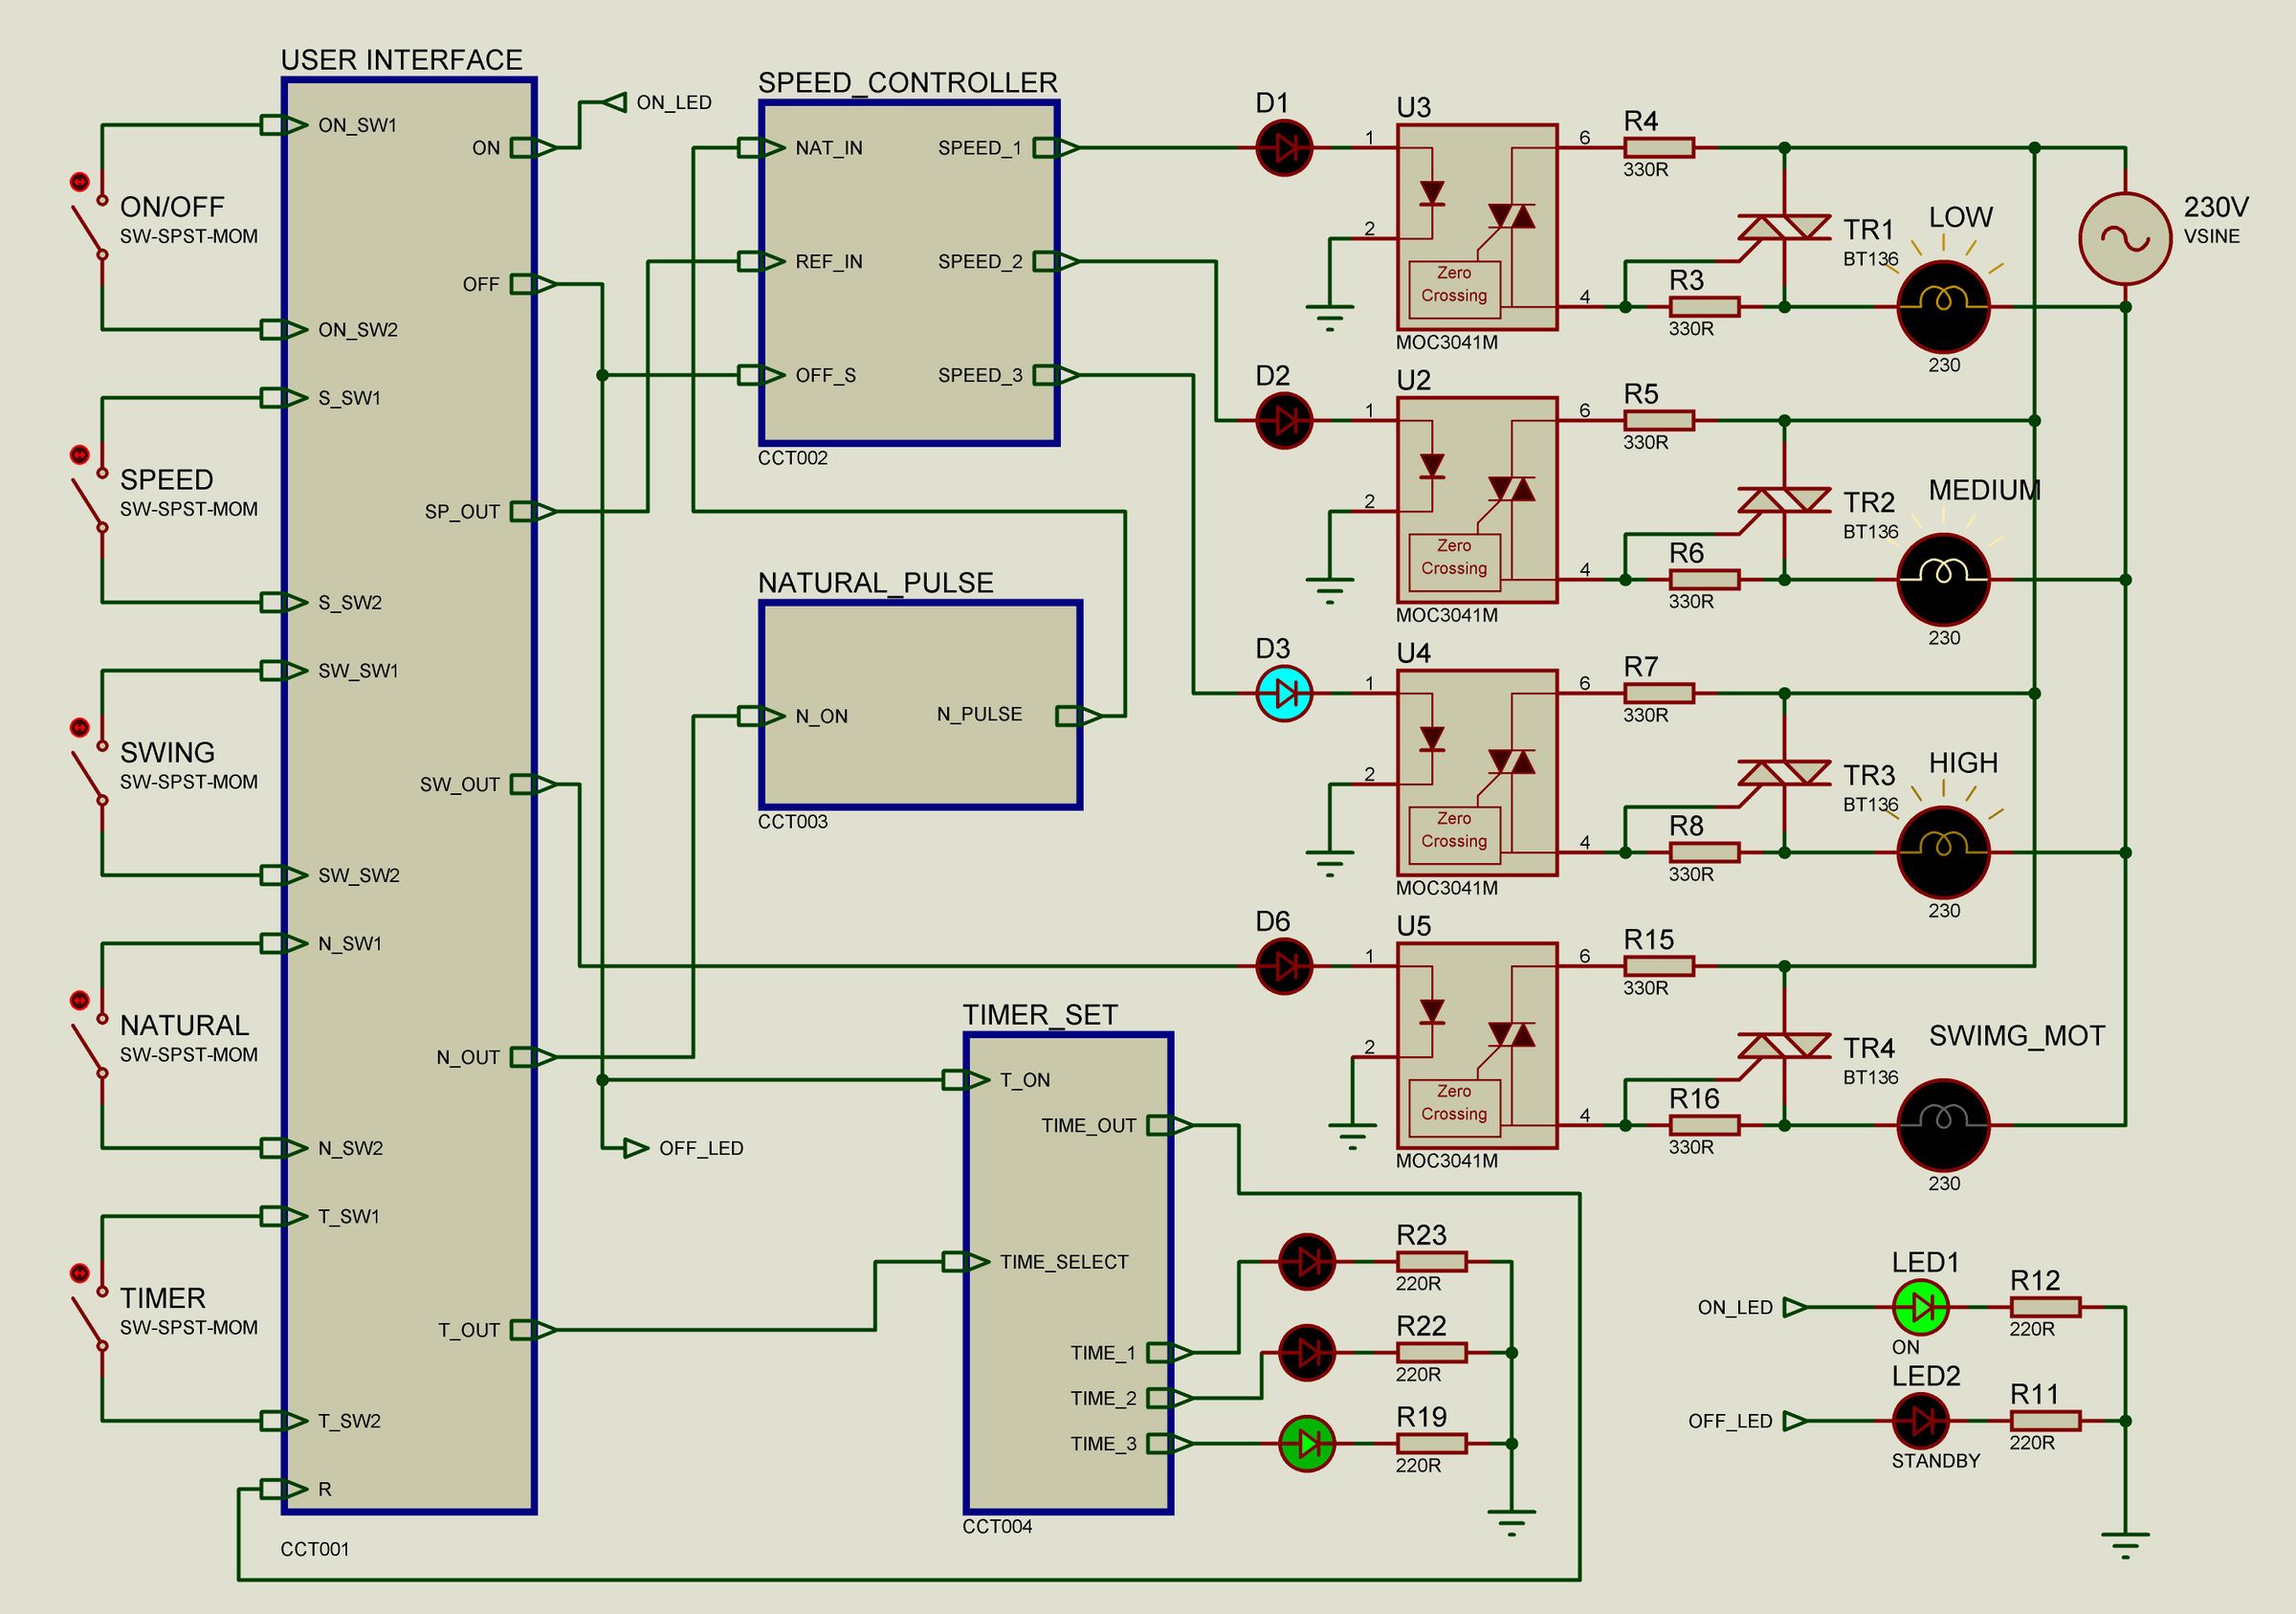
Task: Select triac TR1
Action: 1785,228
